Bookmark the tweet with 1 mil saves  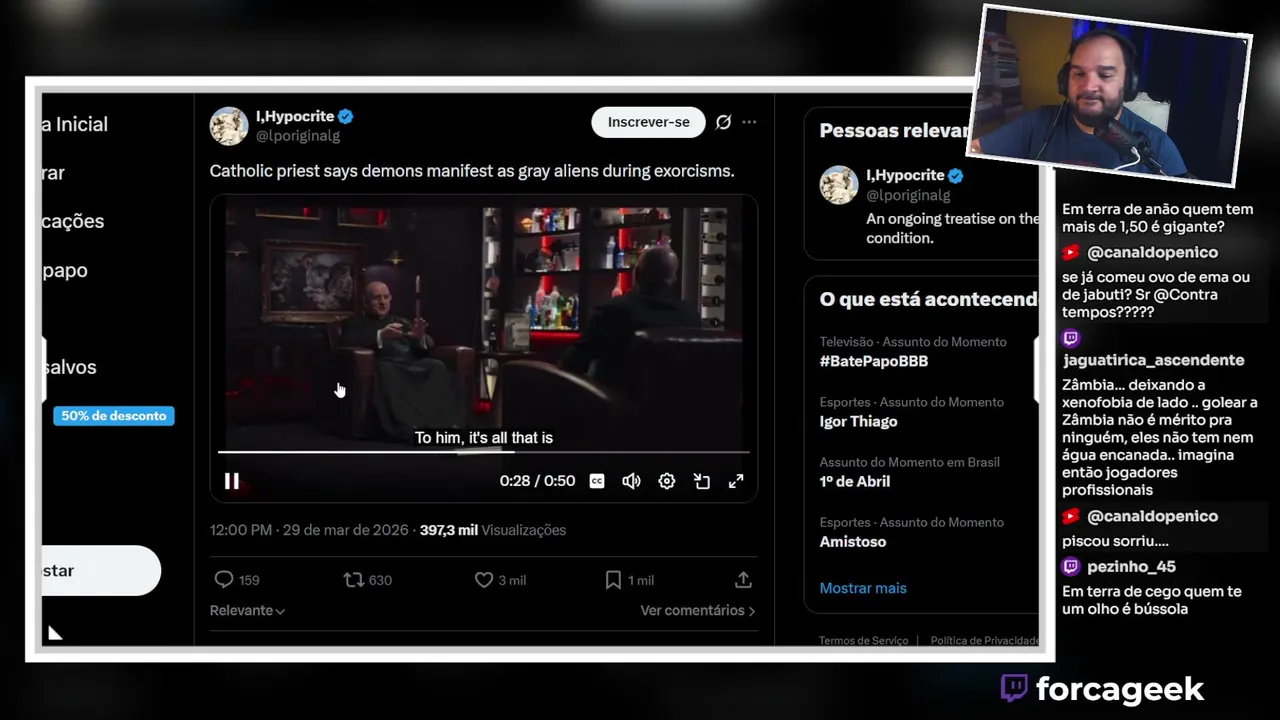629,580
